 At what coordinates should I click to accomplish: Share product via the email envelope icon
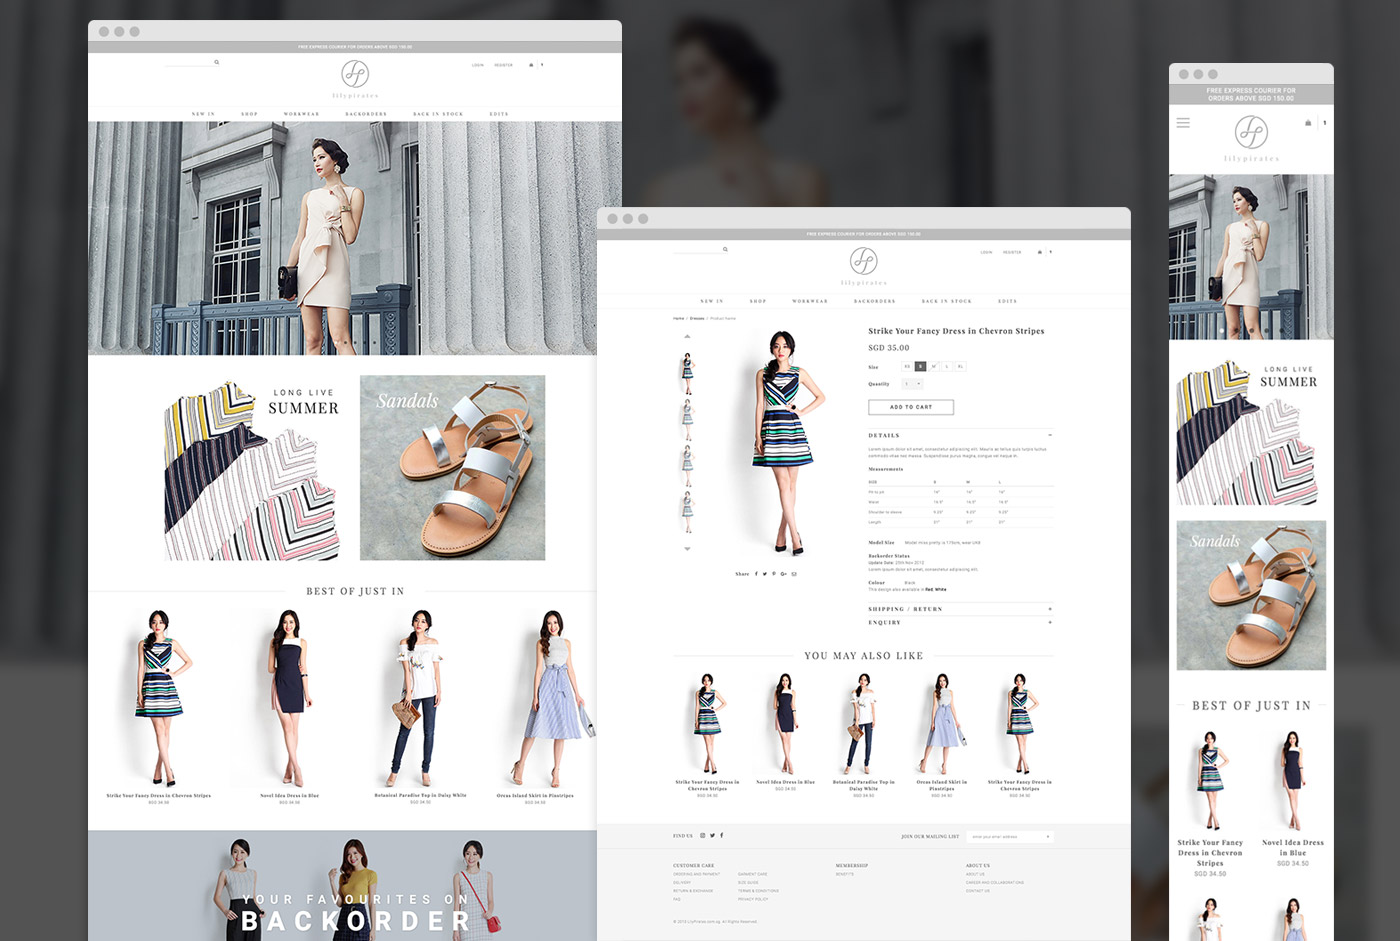pyautogui.click(x=794, y=574)
